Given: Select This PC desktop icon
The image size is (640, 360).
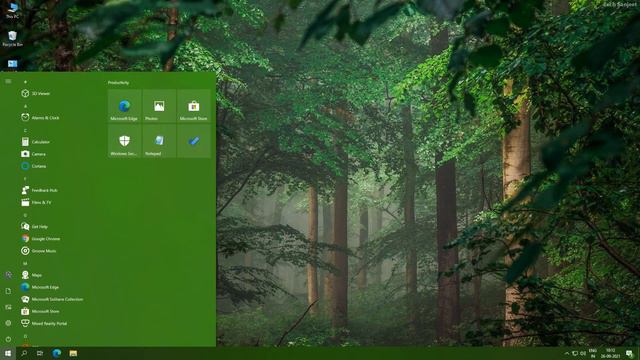Looking at the screenshot, I should point(13,10).
